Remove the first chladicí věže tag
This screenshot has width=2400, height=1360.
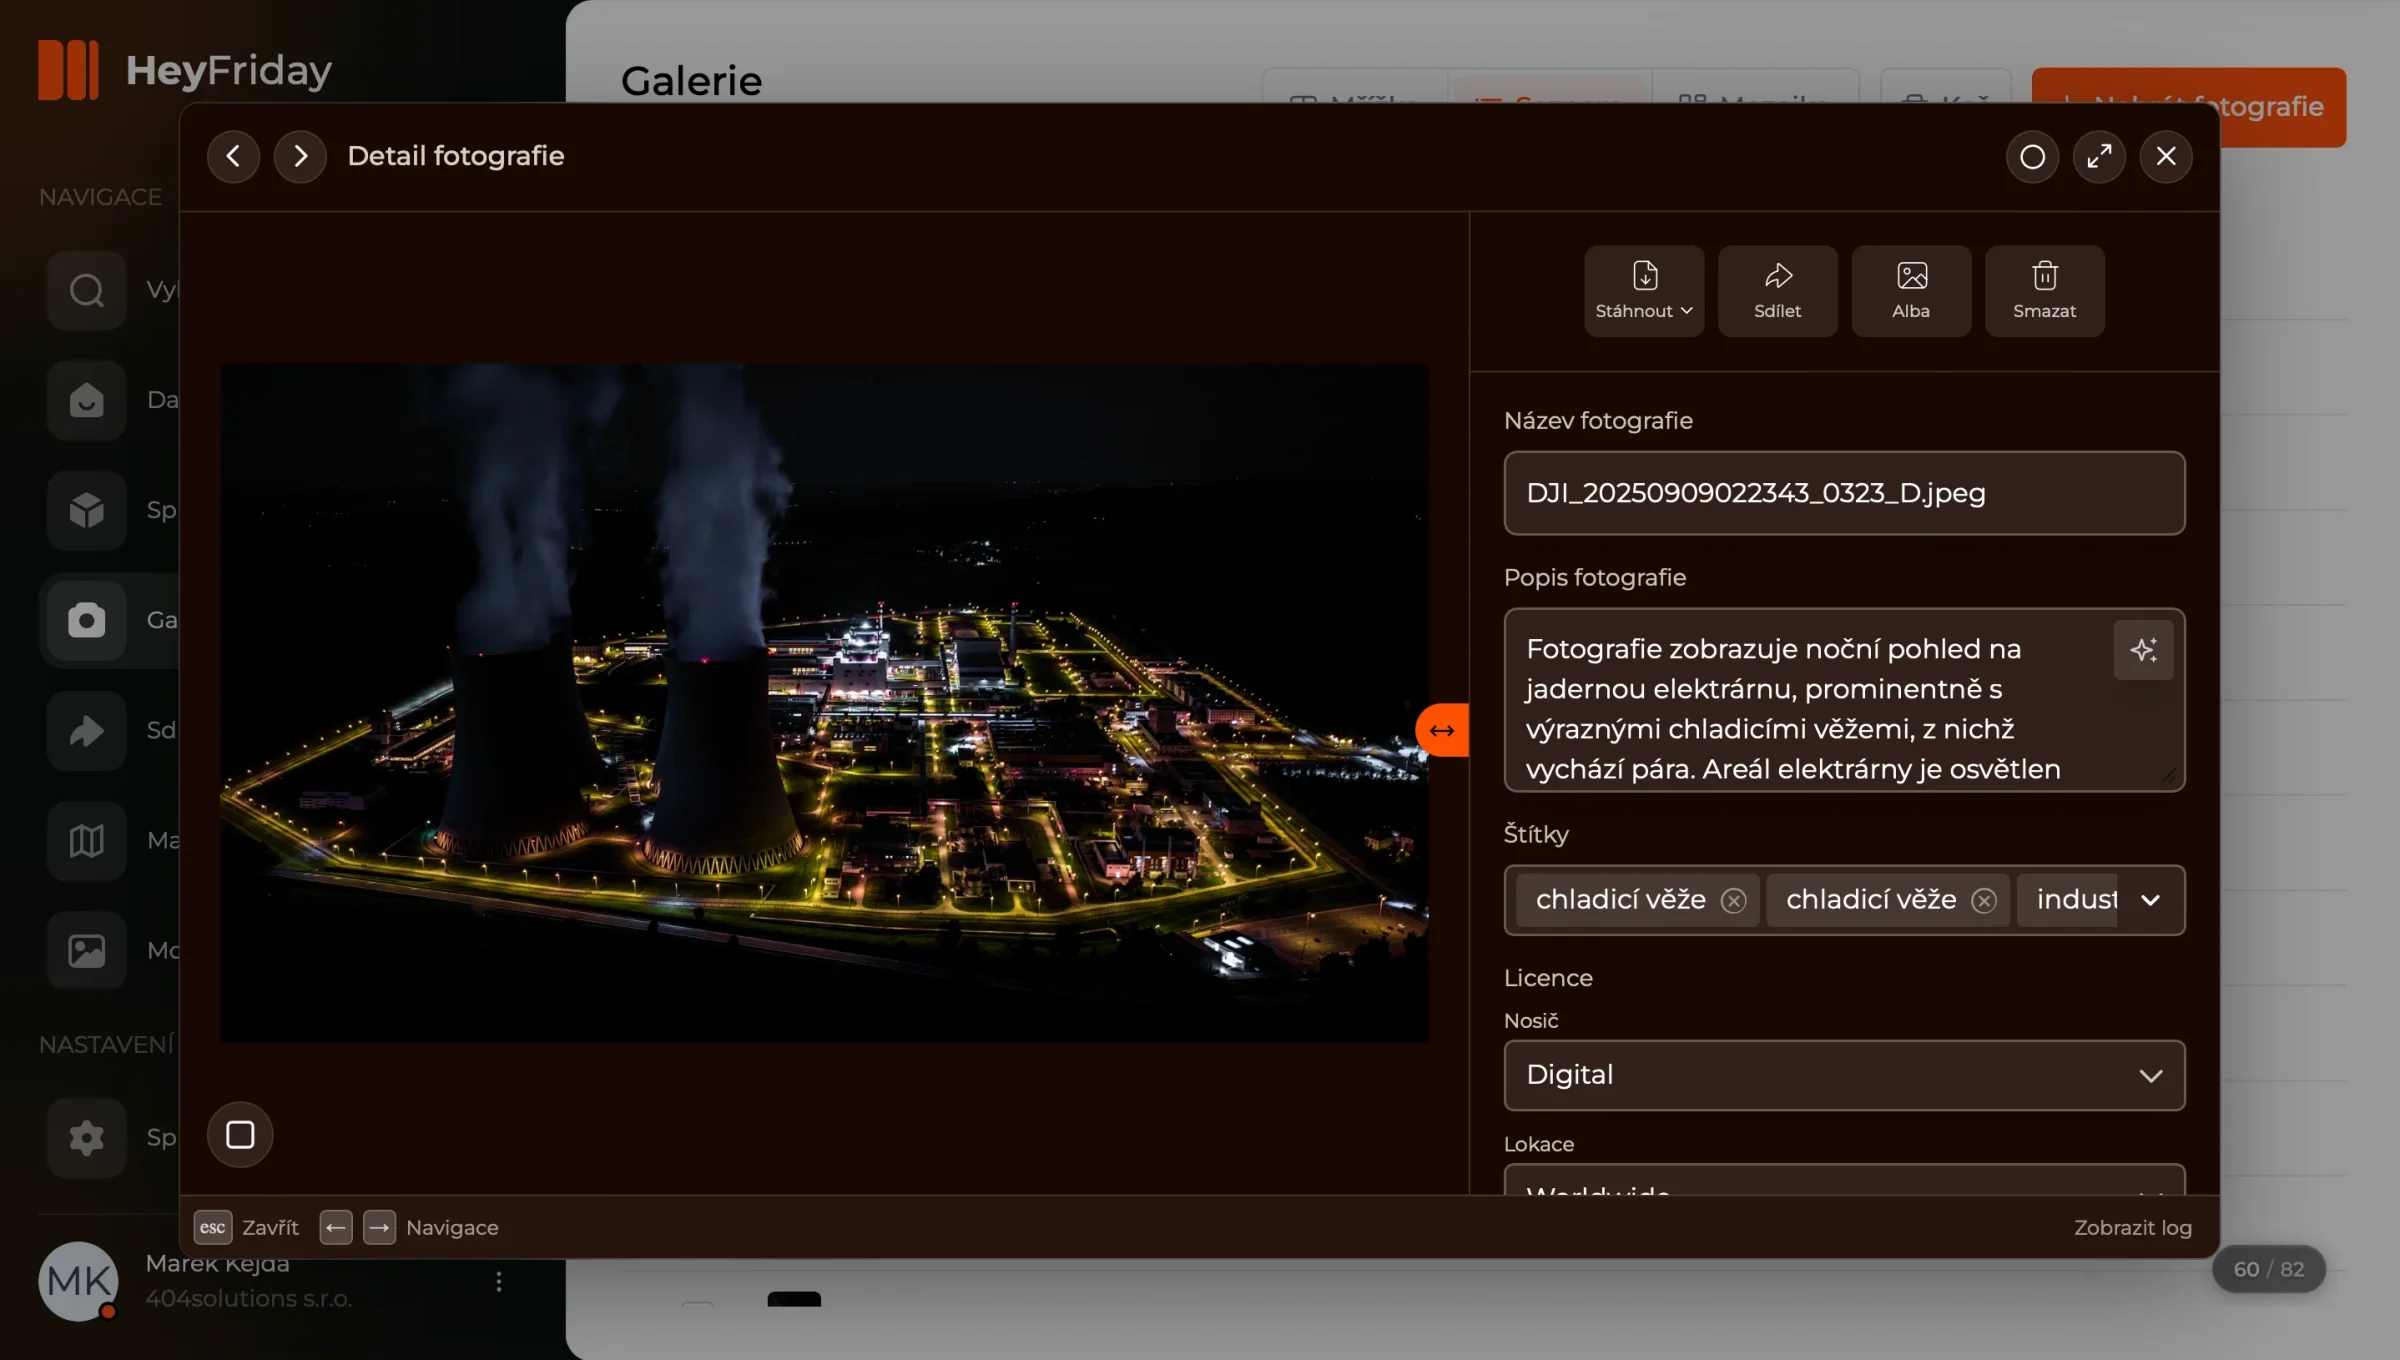click(1733, 900)
